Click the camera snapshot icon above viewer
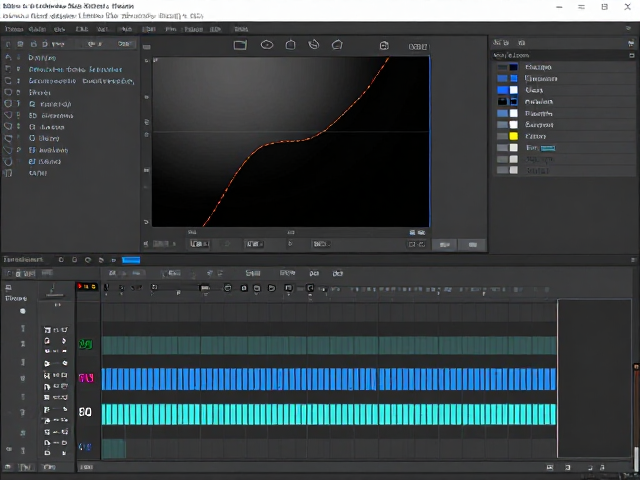 point(384,46)
